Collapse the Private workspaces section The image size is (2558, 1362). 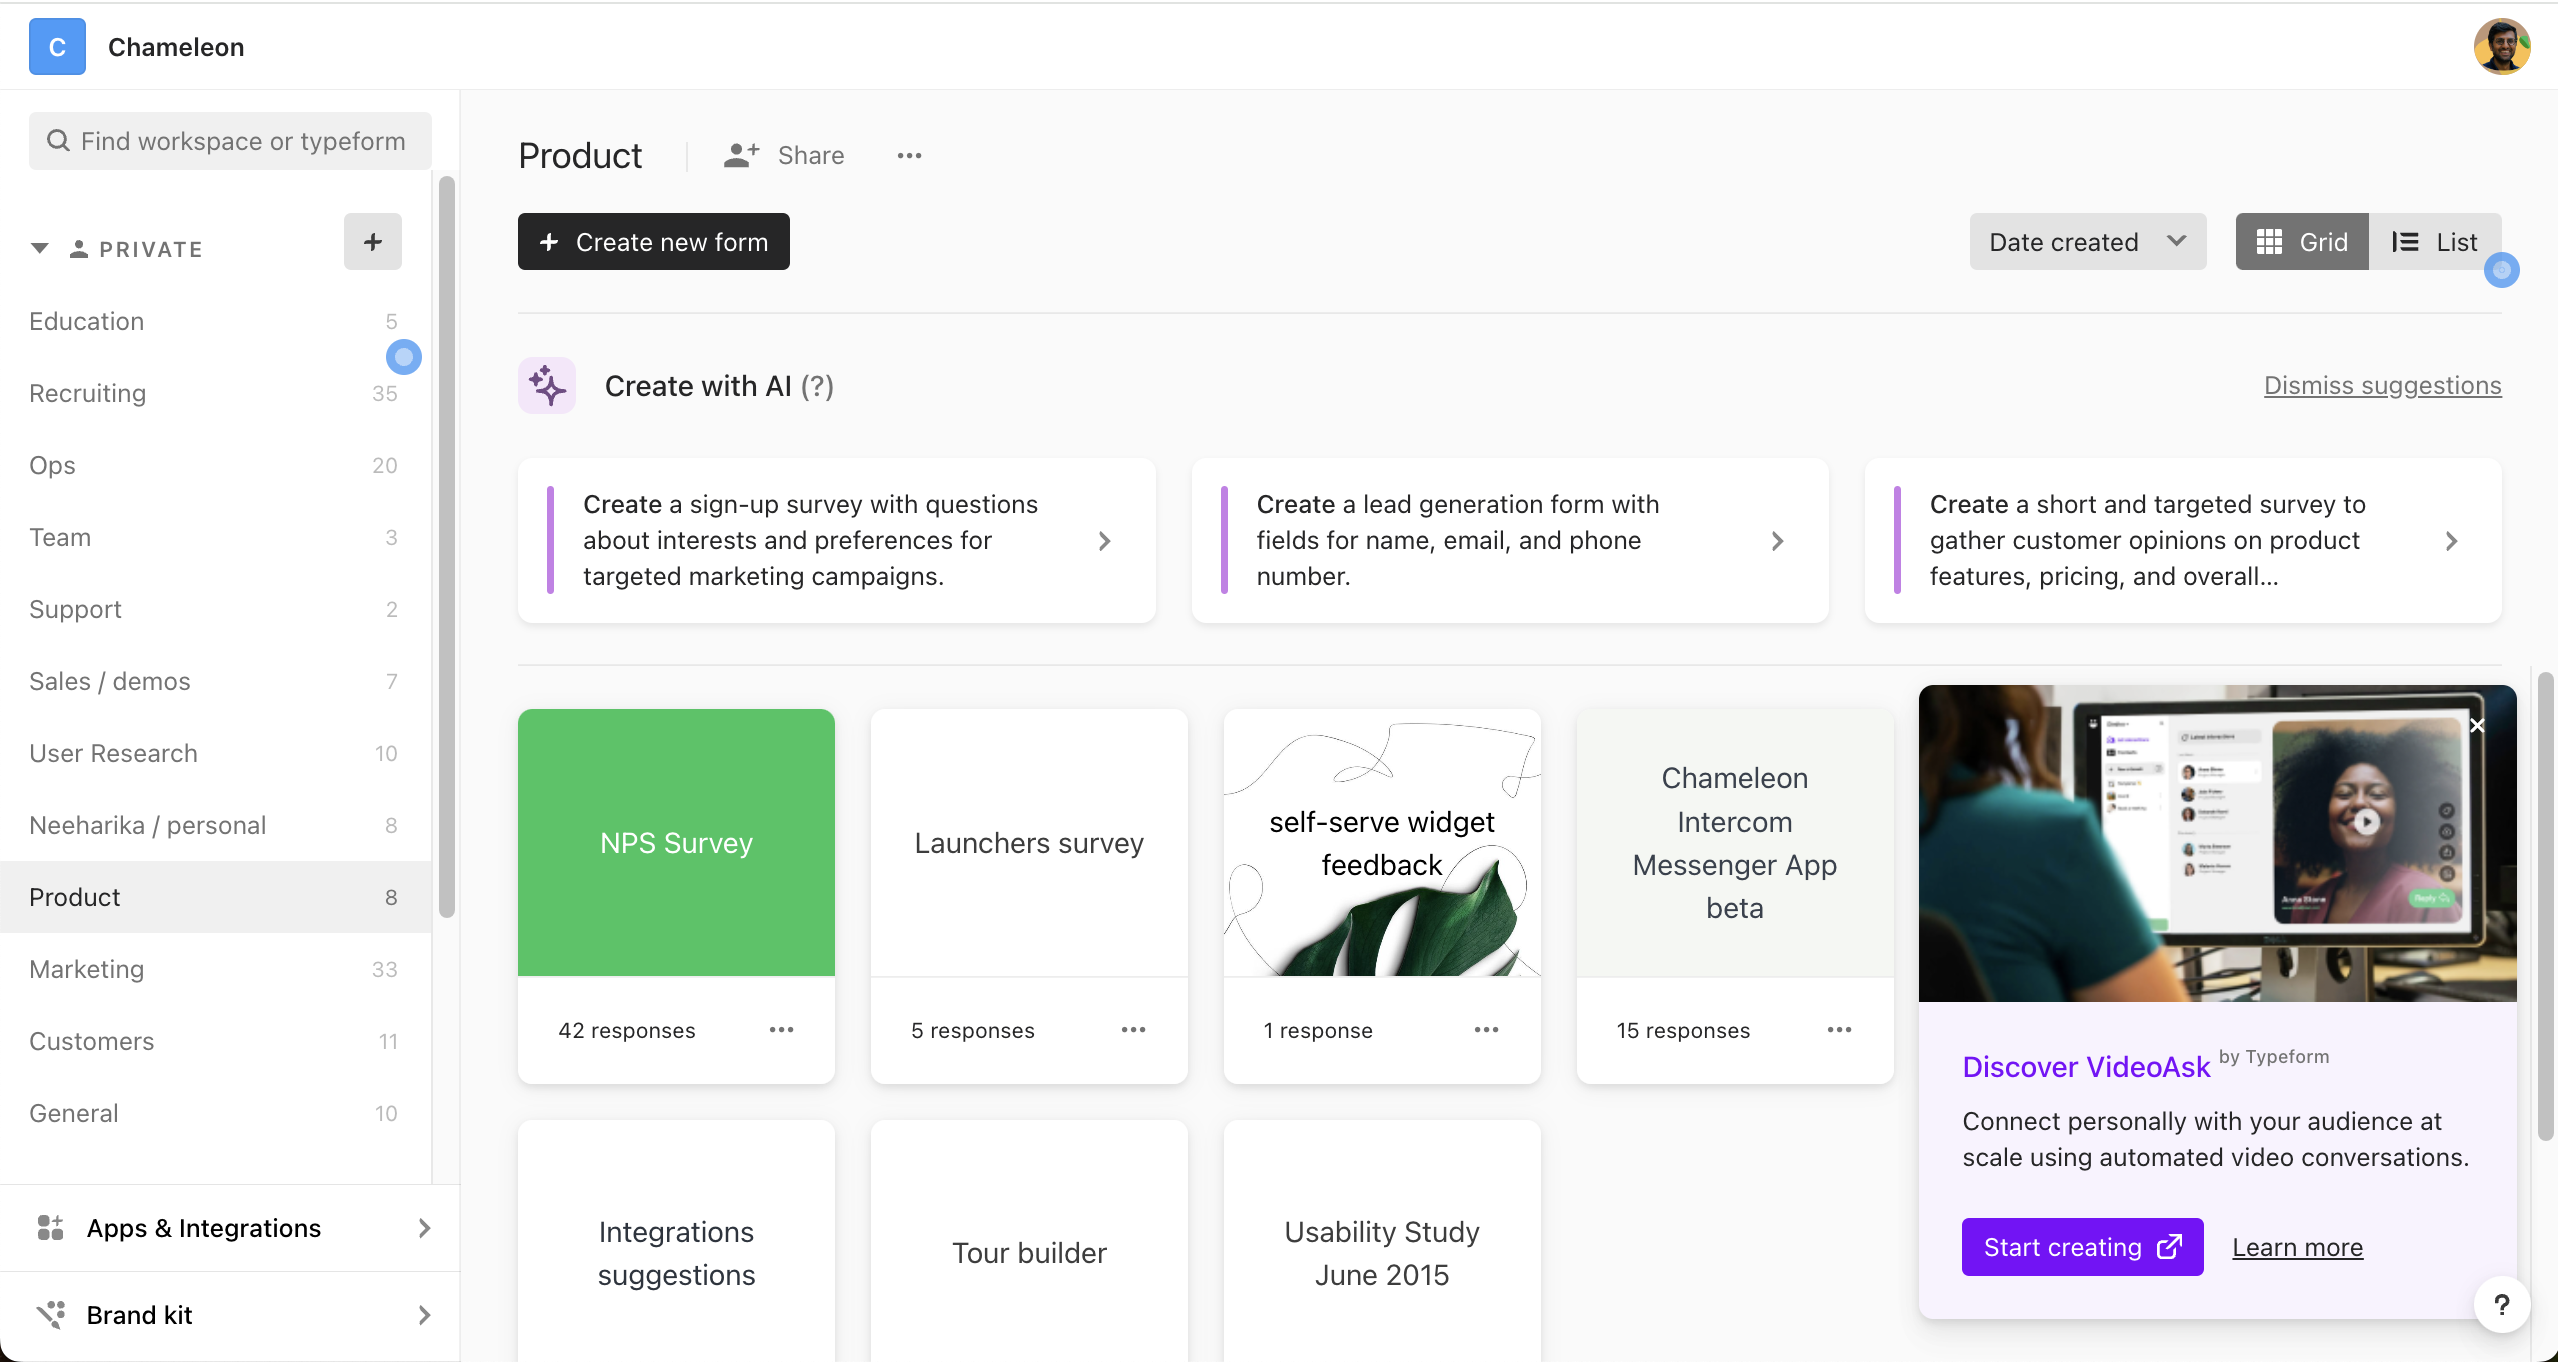[39, 248]
